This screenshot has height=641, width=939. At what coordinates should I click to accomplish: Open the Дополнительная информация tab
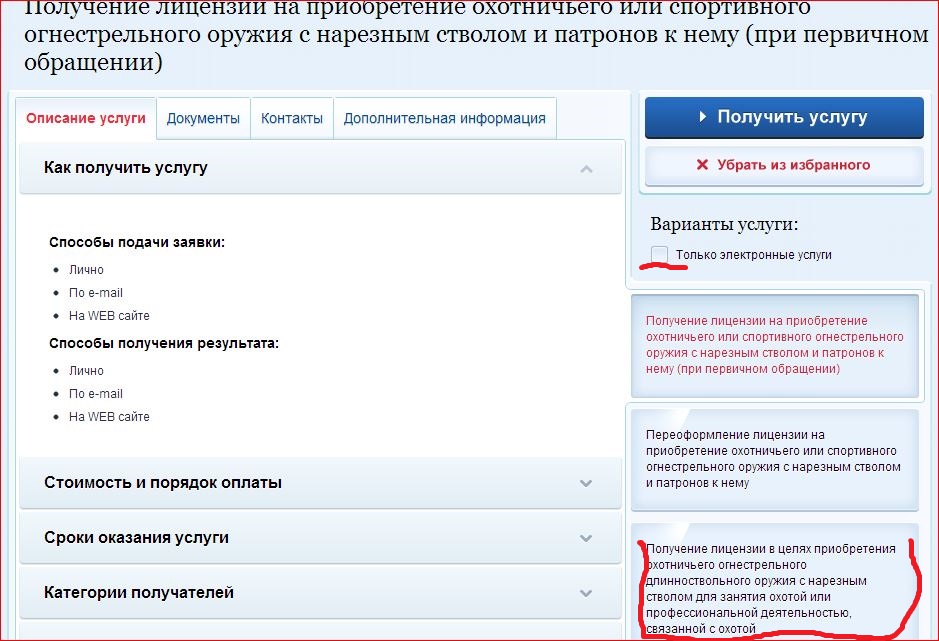[x=444, y=118]
